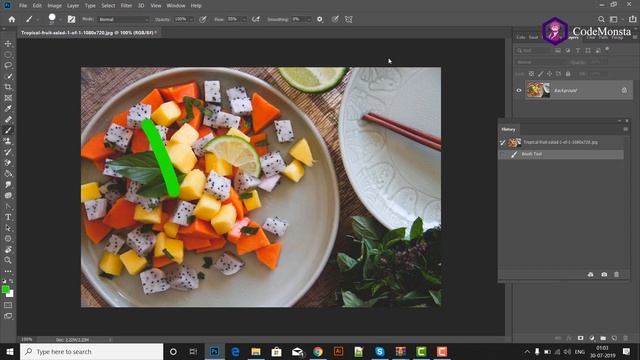Image resolution: width=640 pixels, height=360 pixels.
Task: Open the Flow value dropdown arrow
Action: (x=244, y=19)
